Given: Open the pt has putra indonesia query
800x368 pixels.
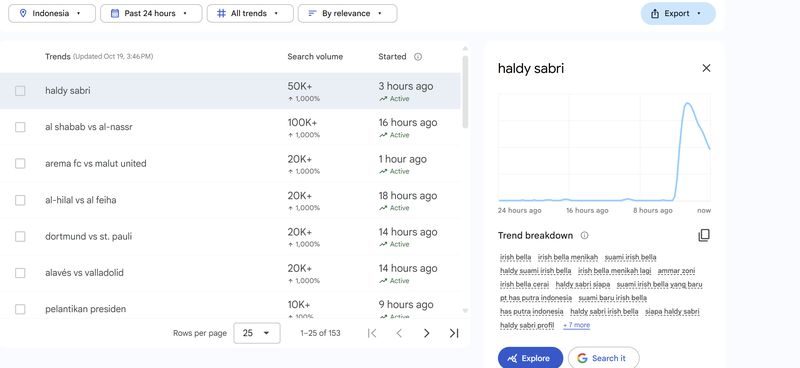Looking at the screenshot, I should pos(536,298).
